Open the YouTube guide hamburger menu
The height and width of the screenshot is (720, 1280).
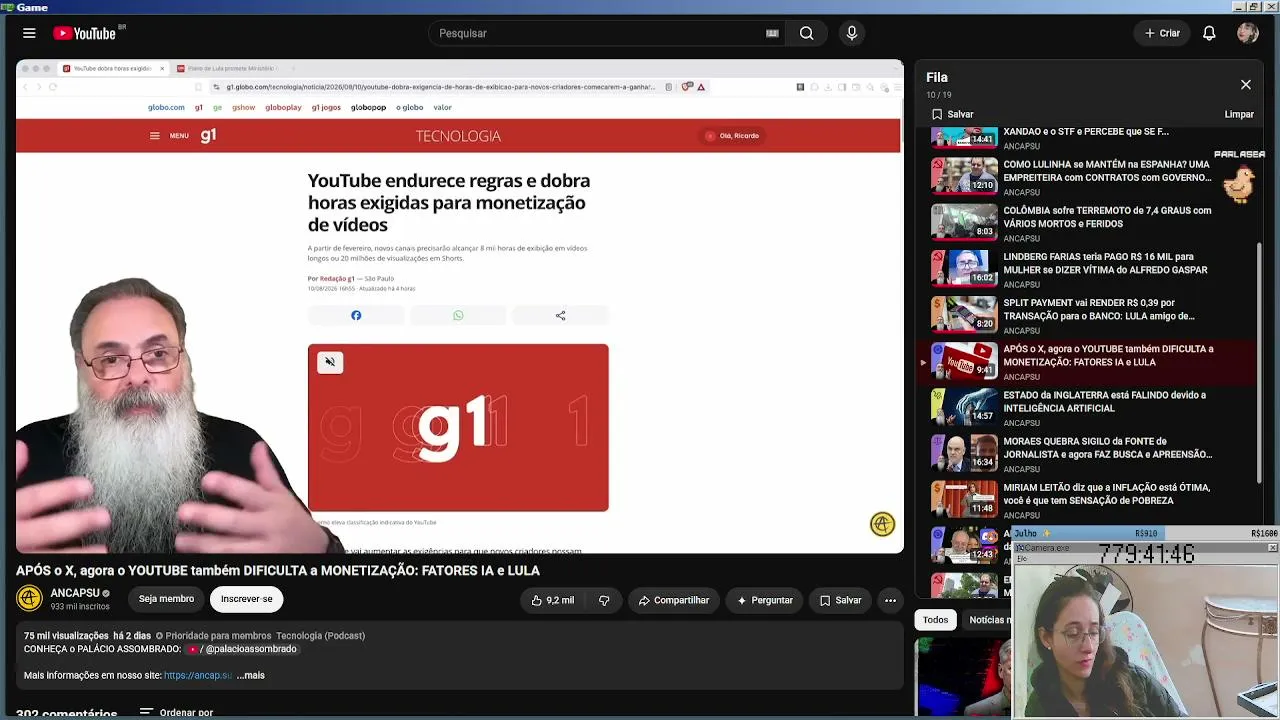coord(29,33)
